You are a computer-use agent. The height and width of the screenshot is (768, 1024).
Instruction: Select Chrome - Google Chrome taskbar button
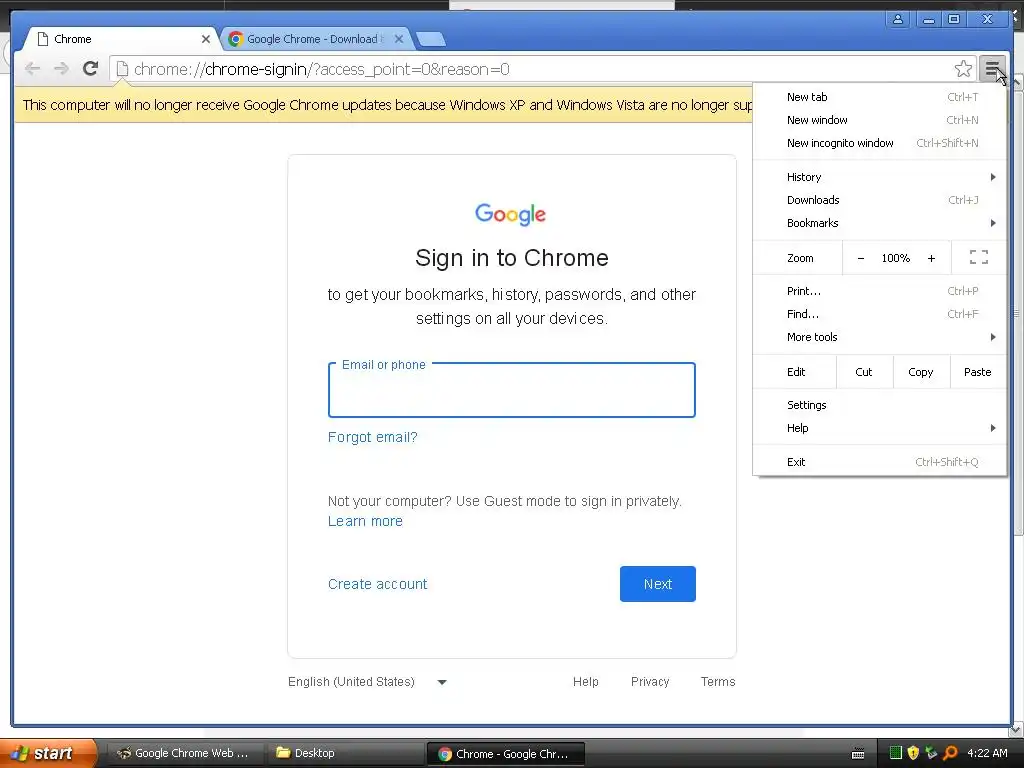click(x=505, y=754)
